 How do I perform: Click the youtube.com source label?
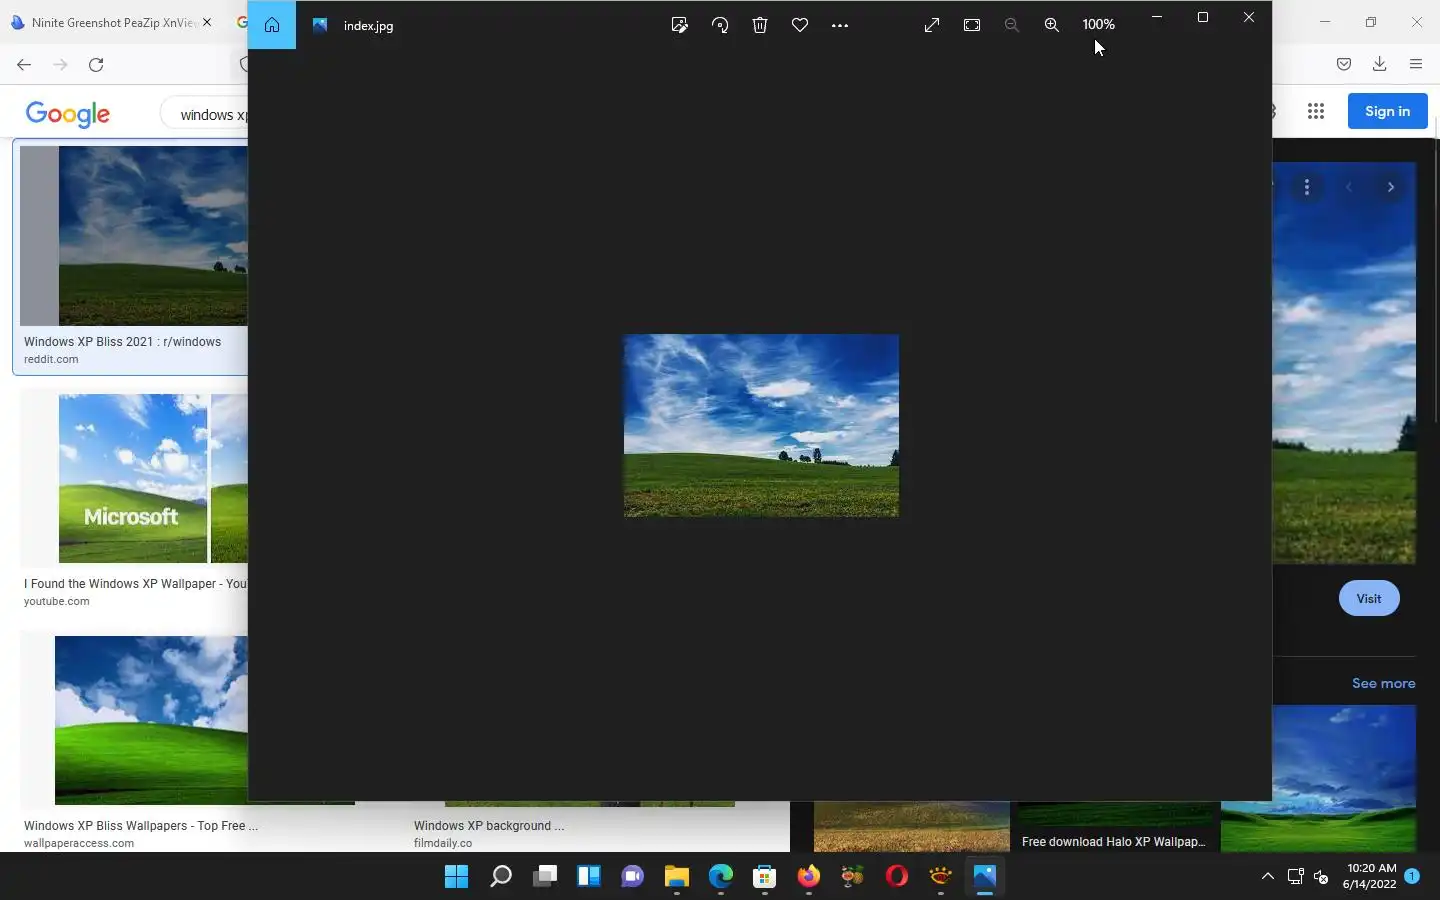coord(57,601)
